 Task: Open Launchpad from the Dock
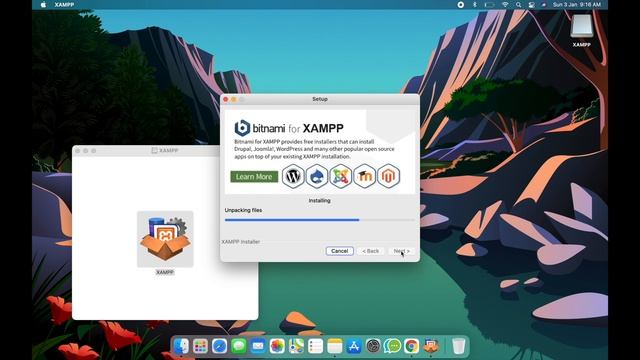pyautogui.click(x=200, y=346)
